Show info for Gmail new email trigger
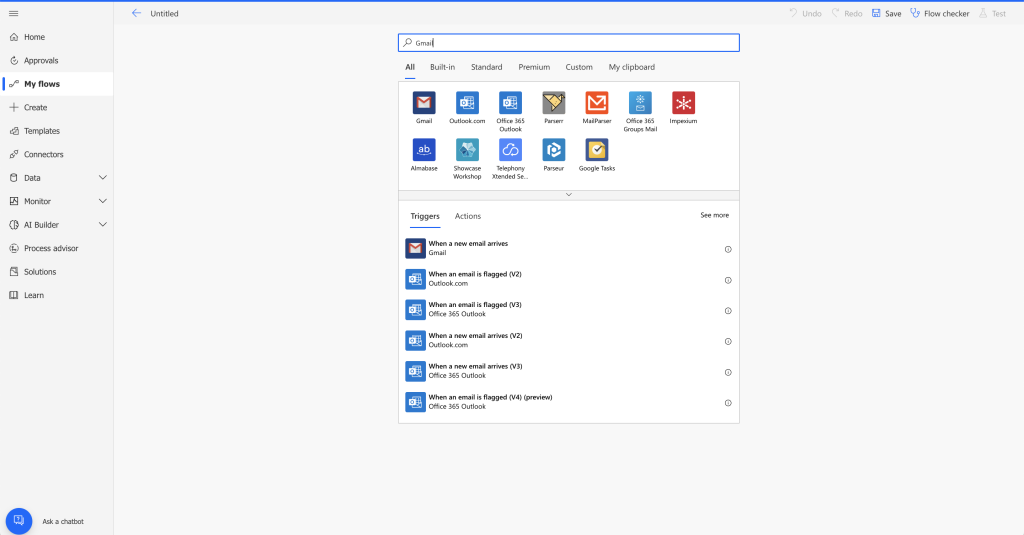Image resolution: width=1024 pixels, height=535 pixels. pos(728,249)
